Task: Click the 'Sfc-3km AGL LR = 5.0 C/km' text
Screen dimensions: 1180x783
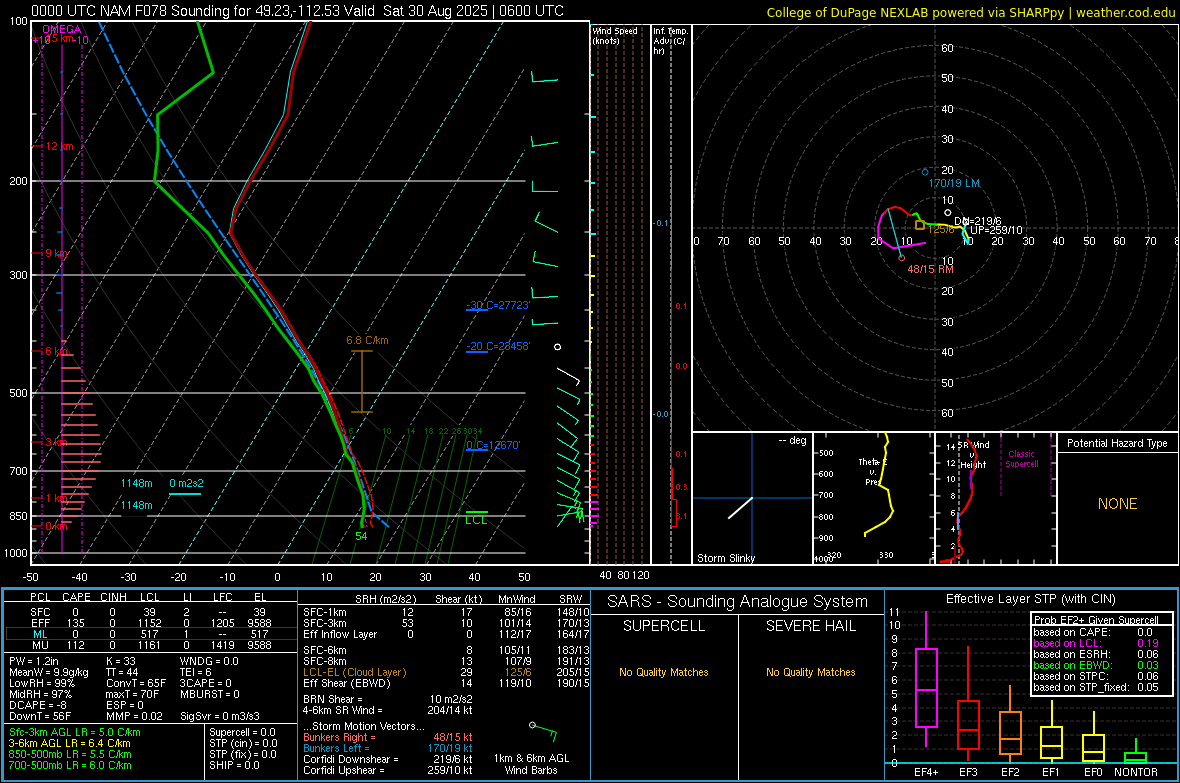Action: pos(75,732)
